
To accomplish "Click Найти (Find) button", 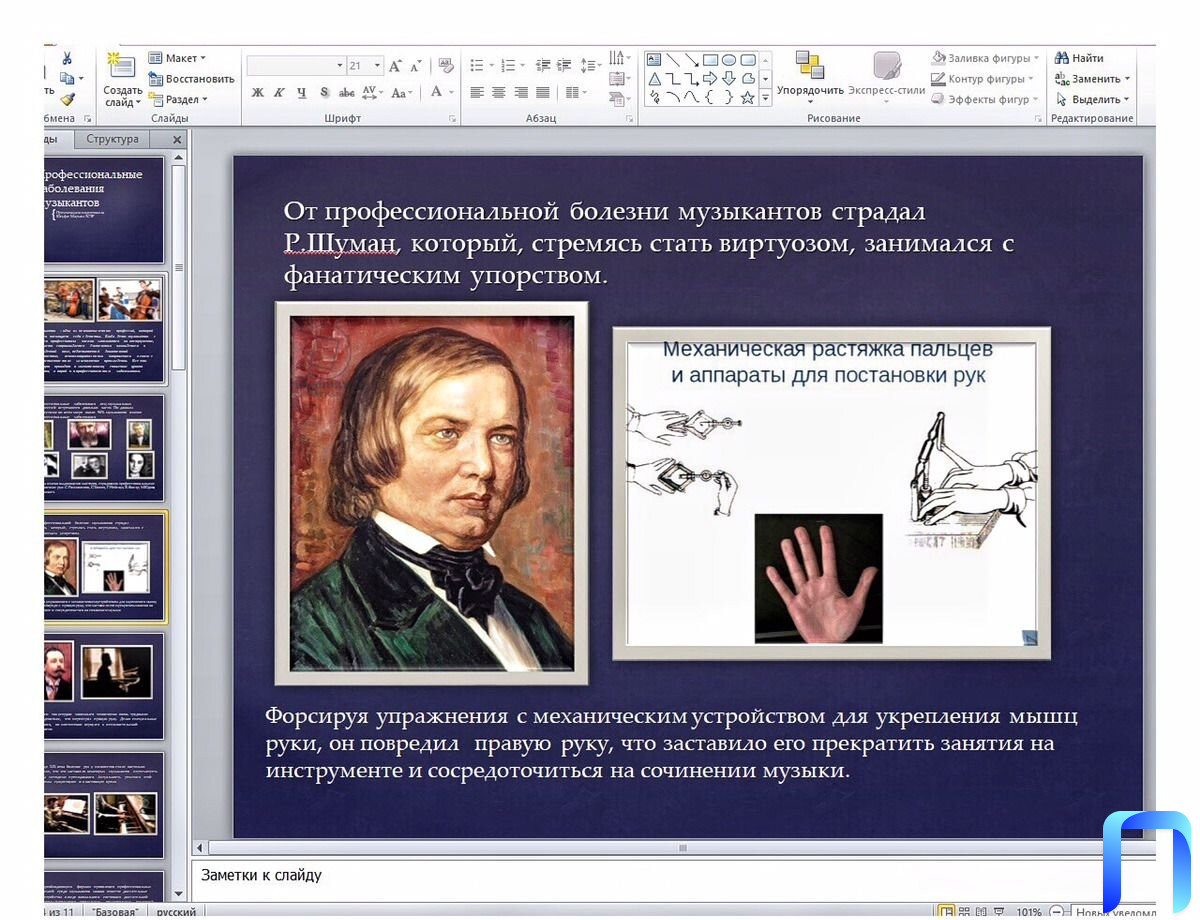I will click(1080, 58).
